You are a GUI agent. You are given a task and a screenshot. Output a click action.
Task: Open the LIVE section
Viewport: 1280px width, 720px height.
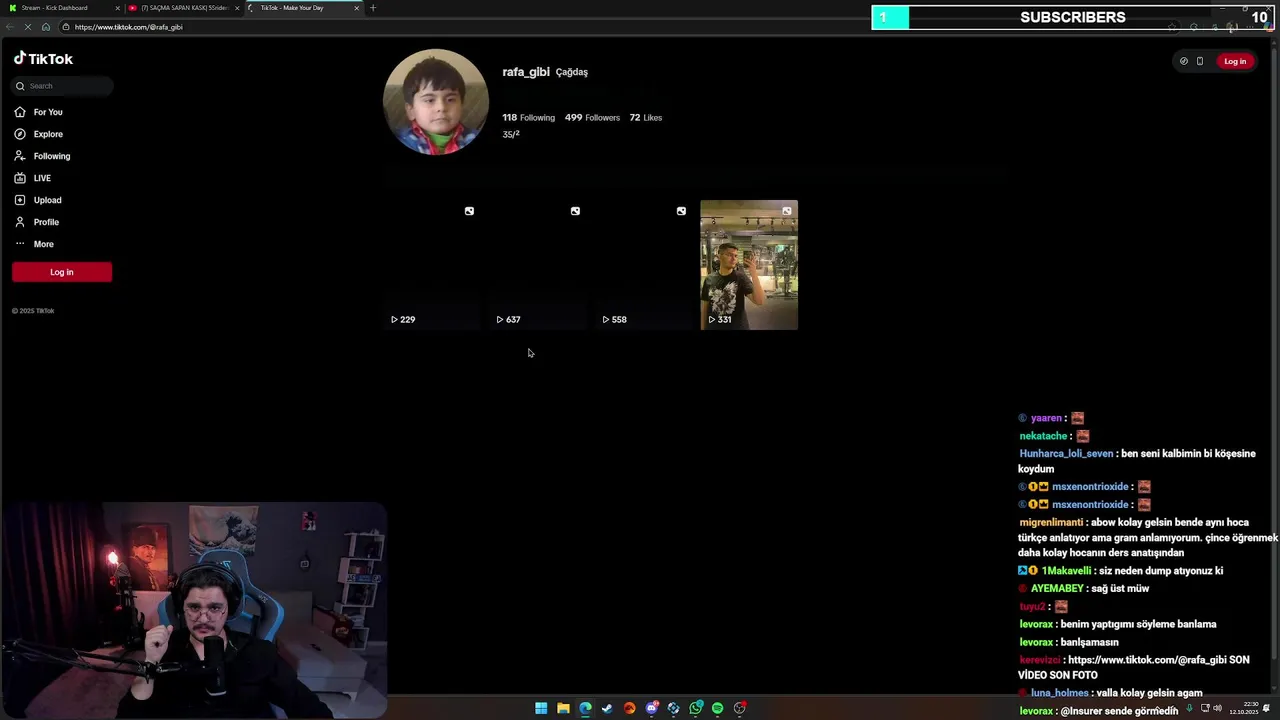(32, 178)
